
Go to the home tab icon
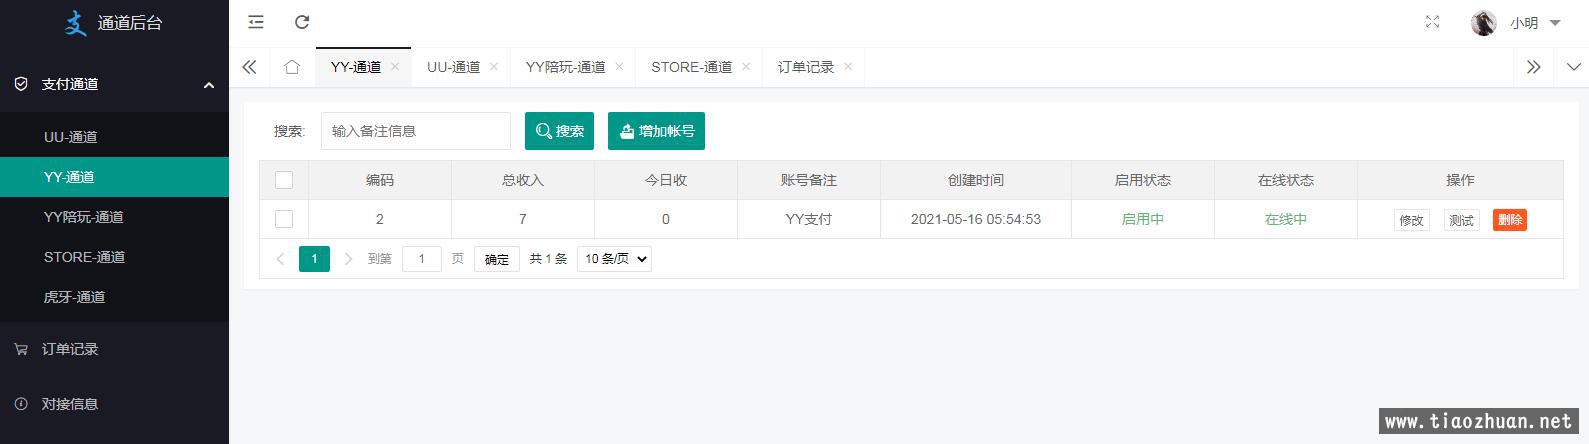point(292,67)
